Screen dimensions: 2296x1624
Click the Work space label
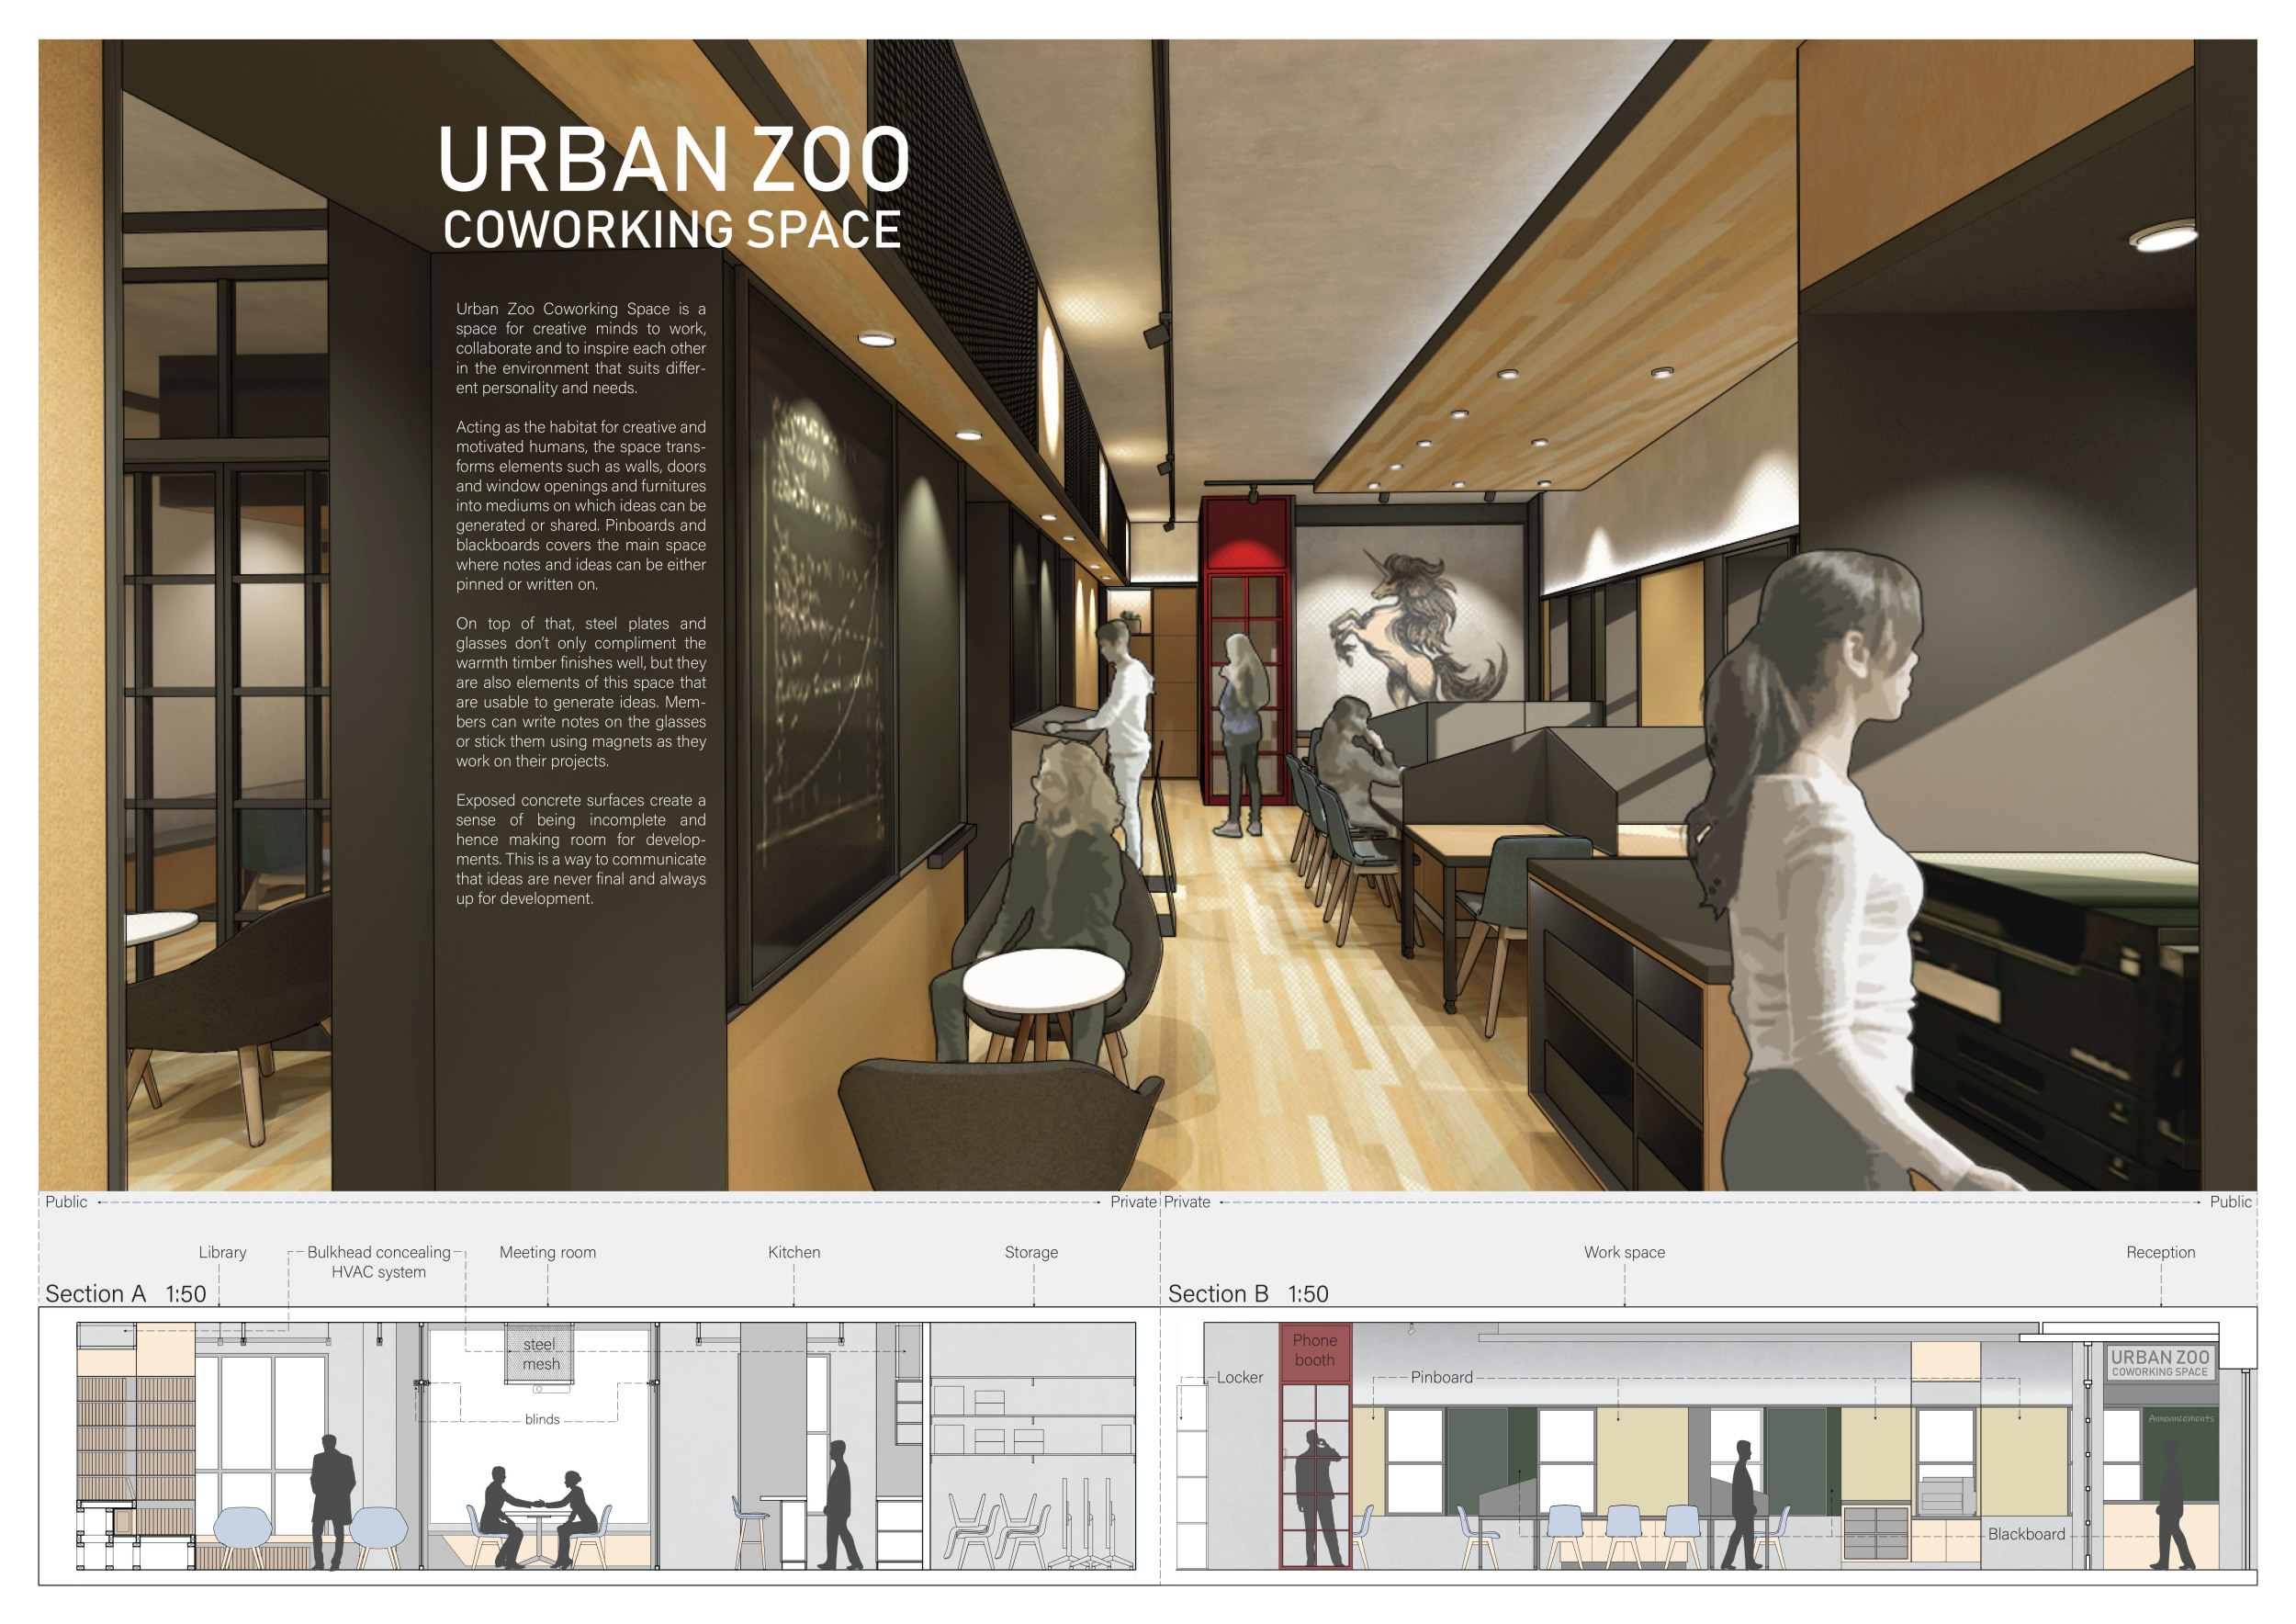point(1623,1252)
